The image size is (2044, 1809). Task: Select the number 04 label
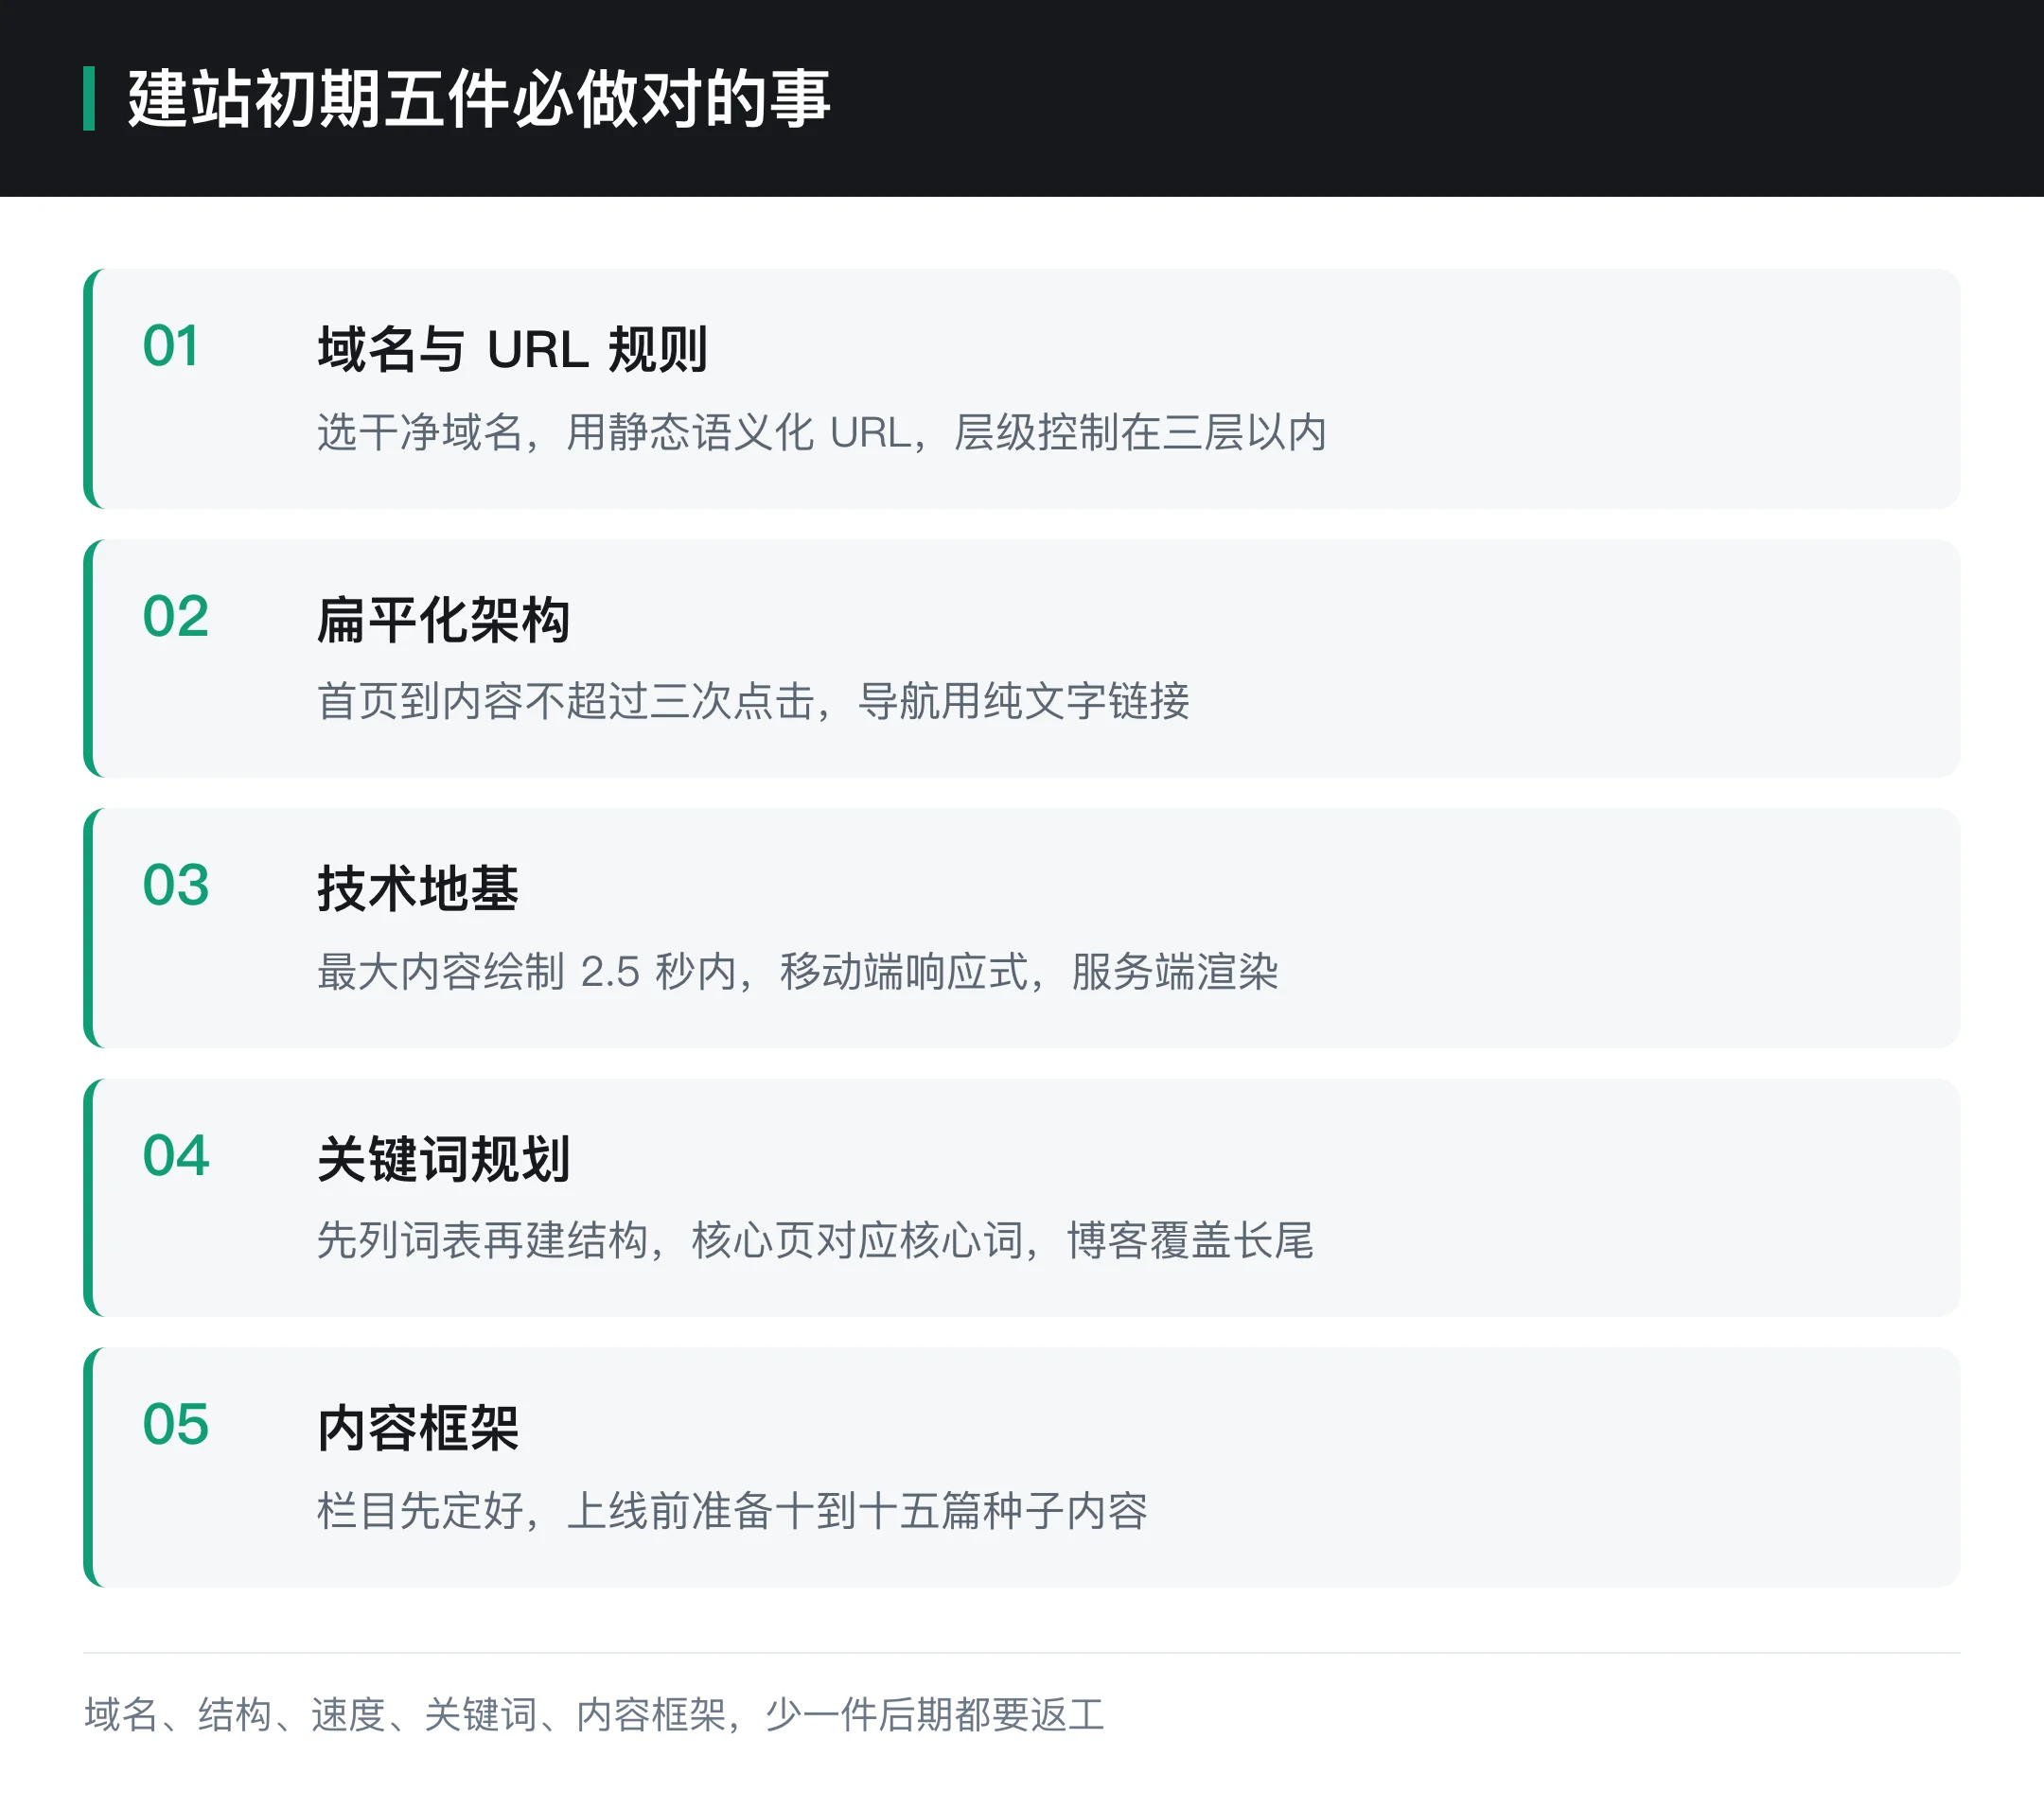click(x=175, y=1155)
